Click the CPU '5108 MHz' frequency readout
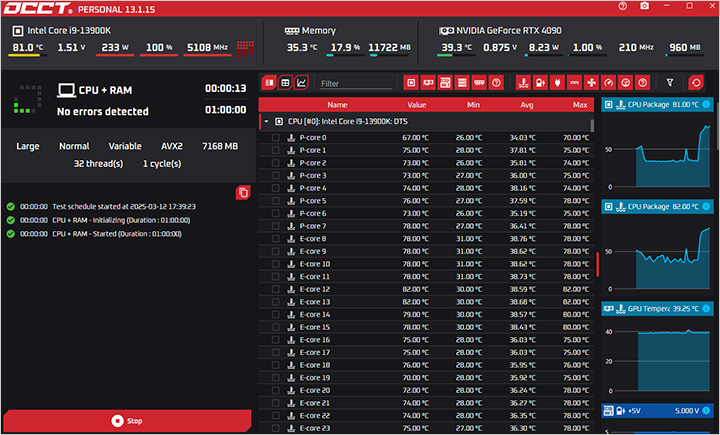 tap(207, 47)
